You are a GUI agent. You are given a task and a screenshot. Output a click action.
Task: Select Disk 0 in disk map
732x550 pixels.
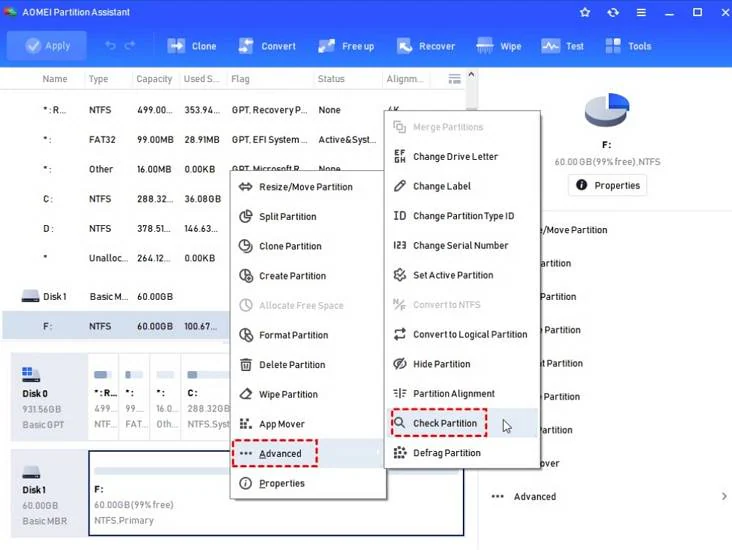pos(49,397)
